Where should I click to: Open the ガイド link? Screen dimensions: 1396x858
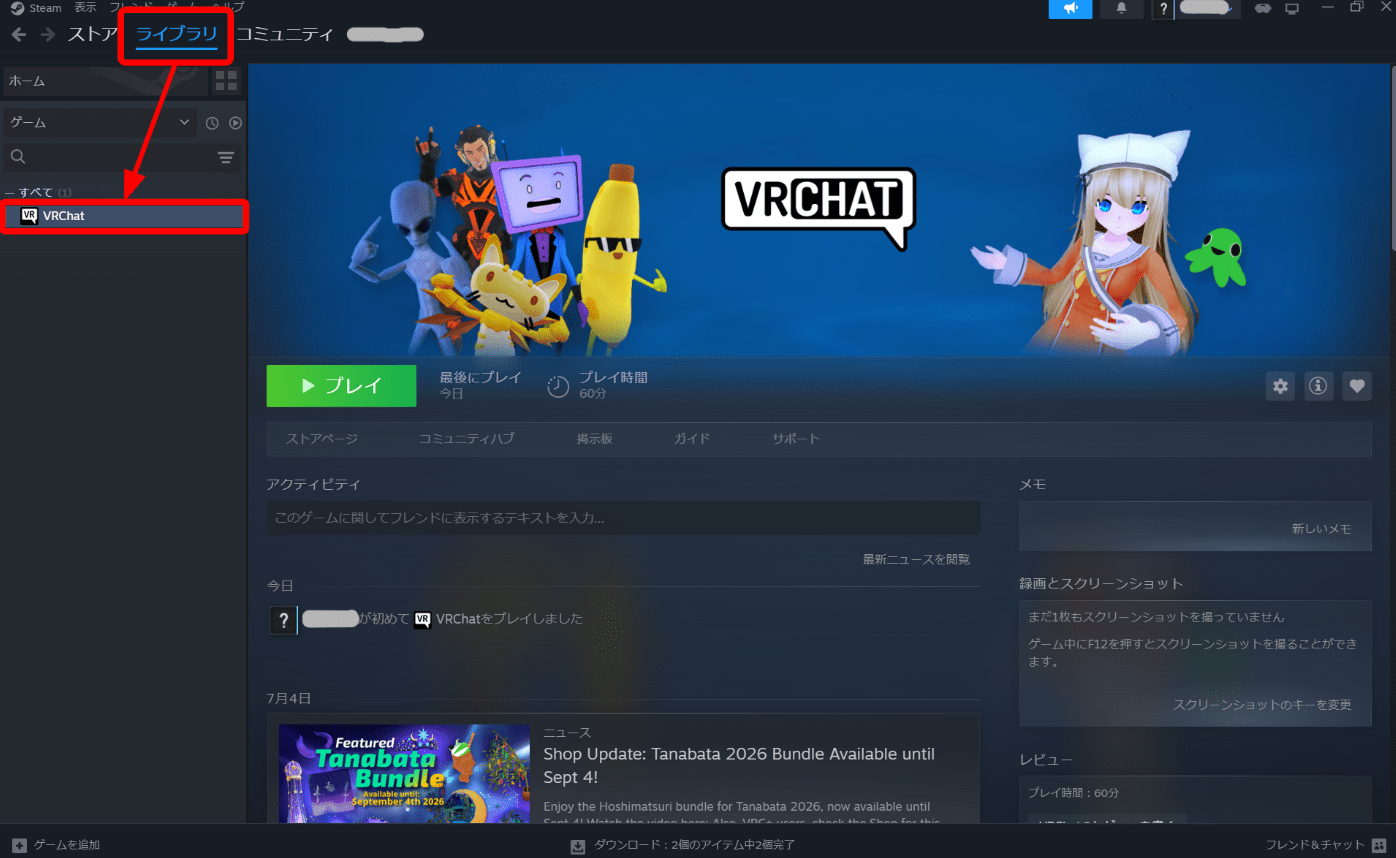(692, 439)
